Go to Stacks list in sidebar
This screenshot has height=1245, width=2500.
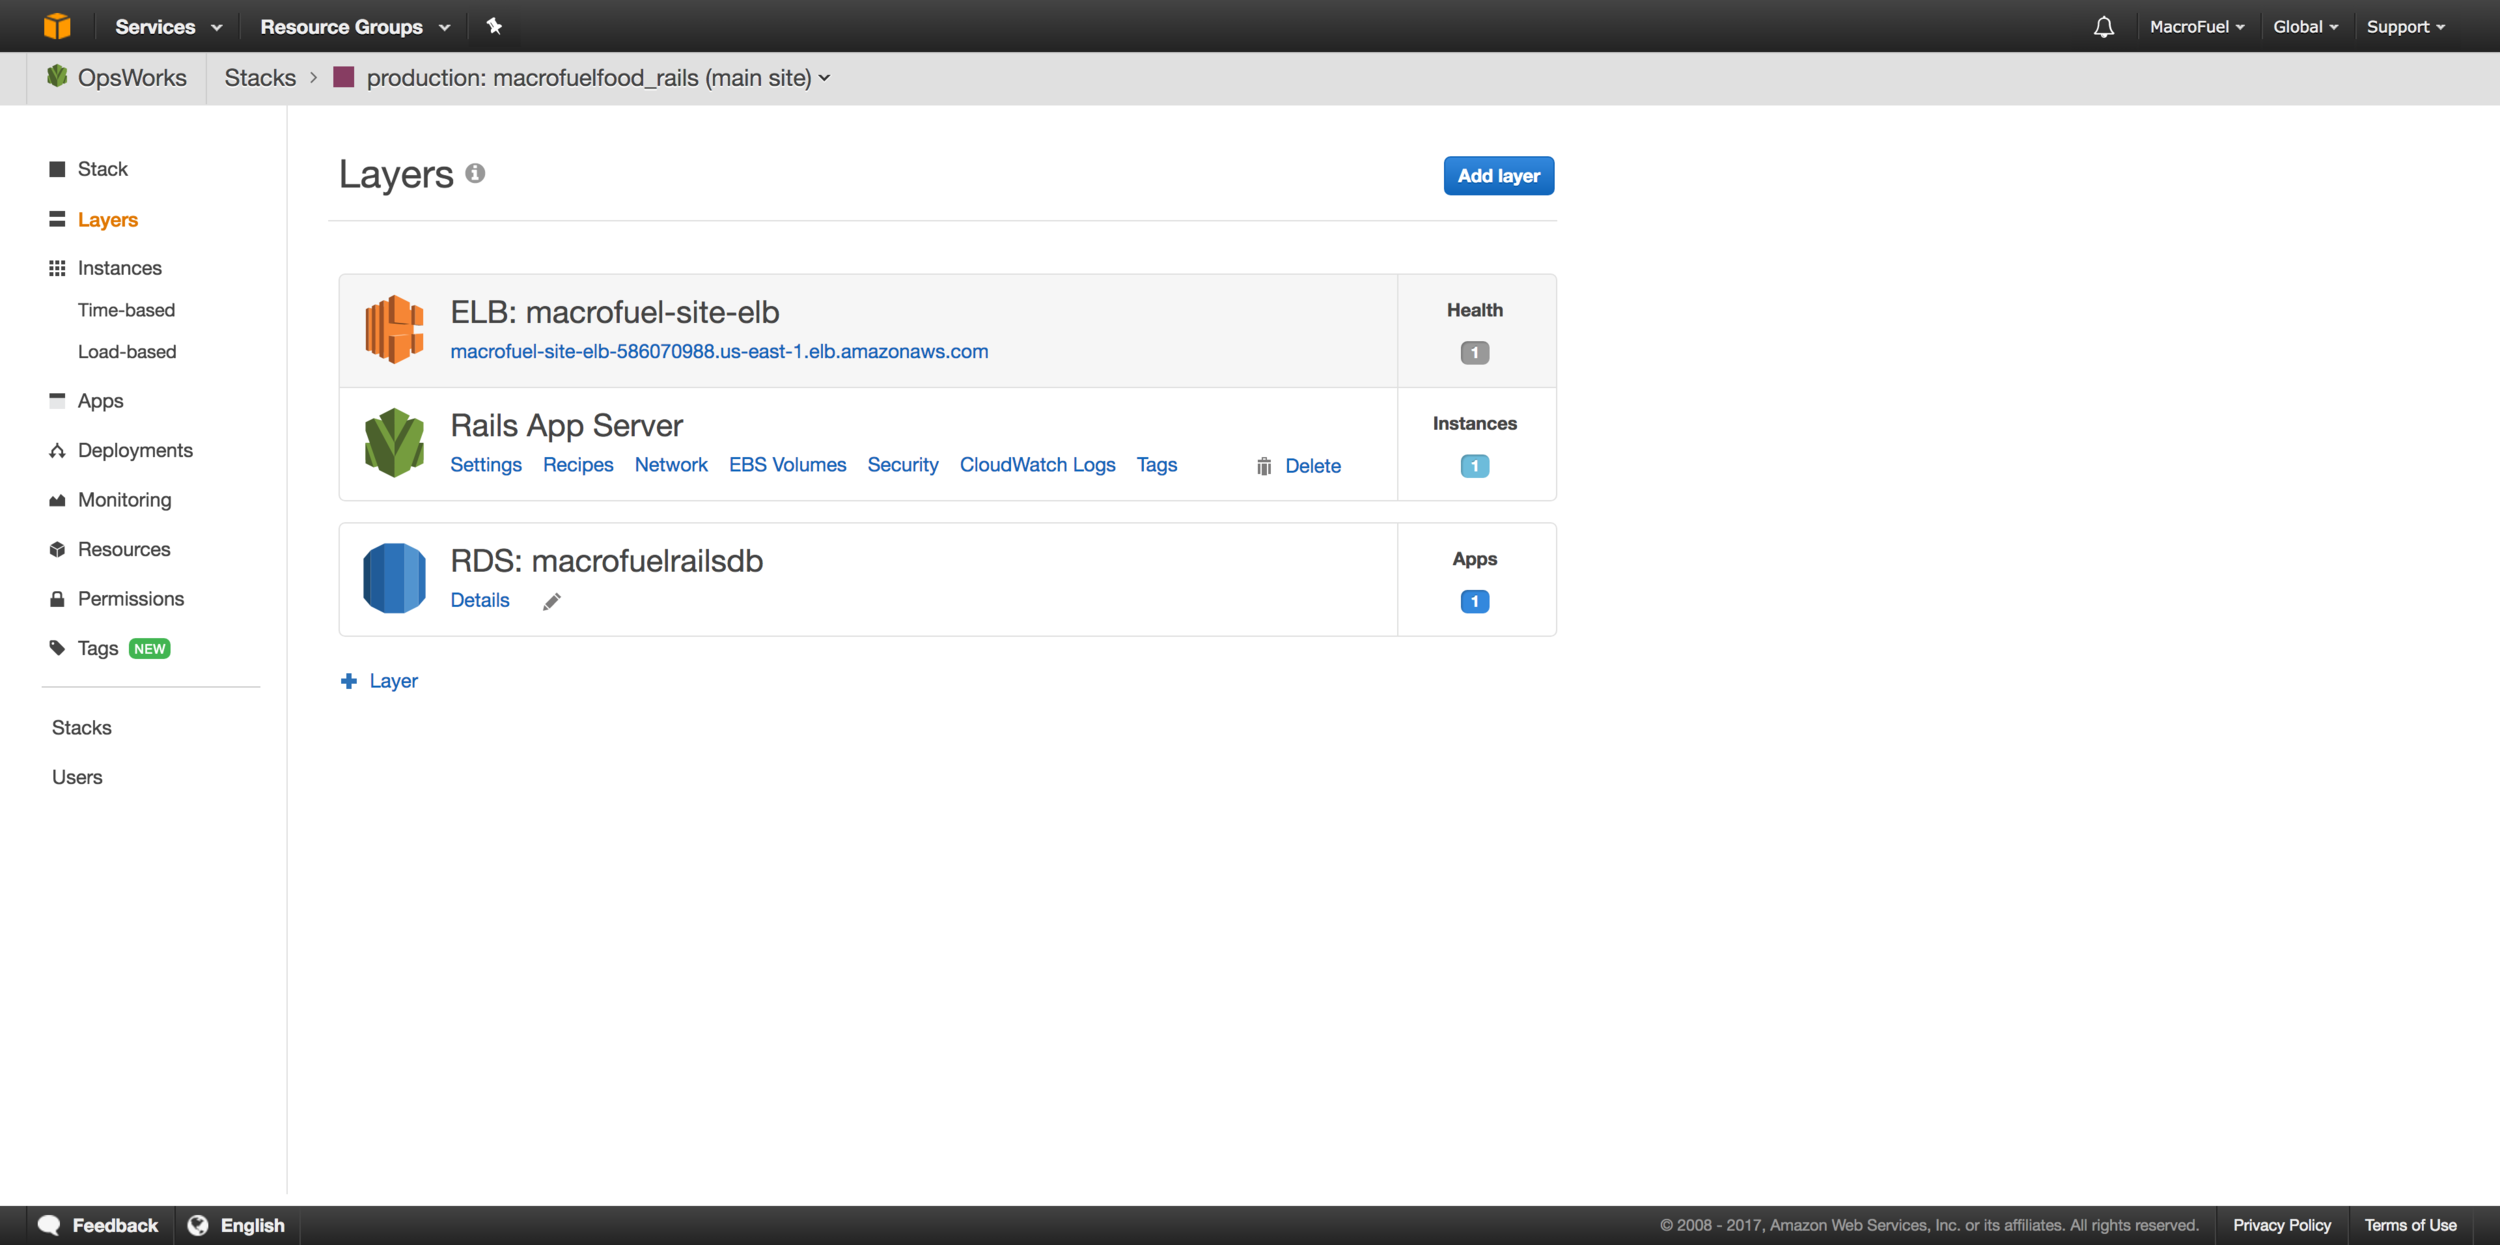coord(82,728)
